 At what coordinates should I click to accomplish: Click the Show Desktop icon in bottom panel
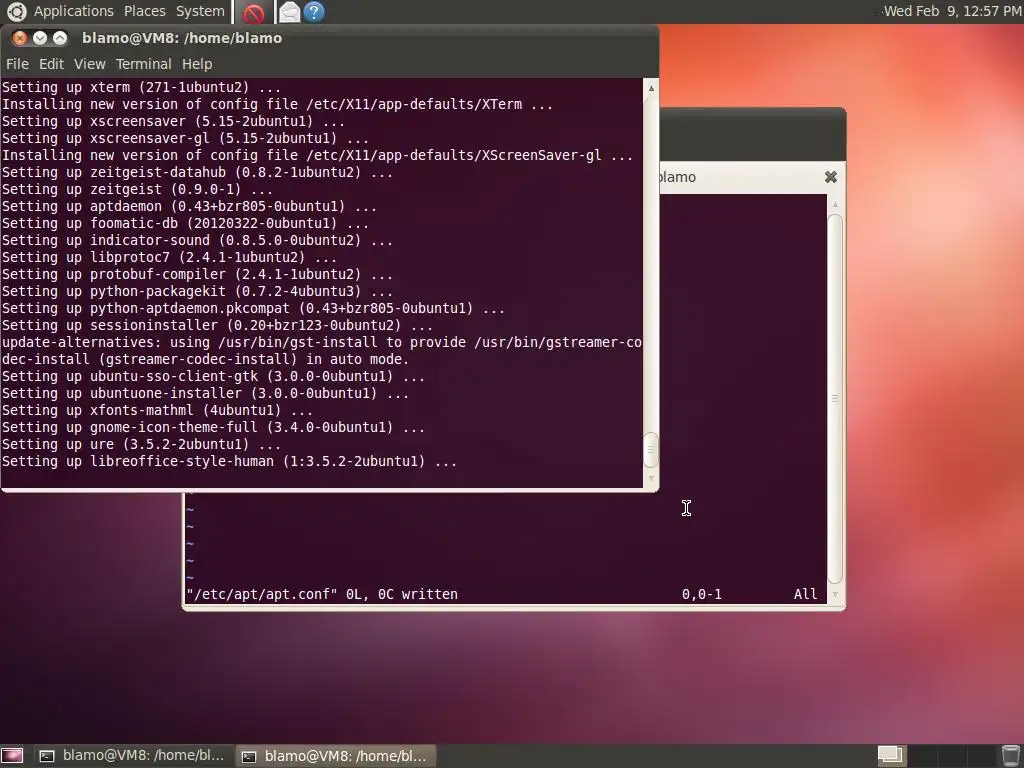point(12,756)
